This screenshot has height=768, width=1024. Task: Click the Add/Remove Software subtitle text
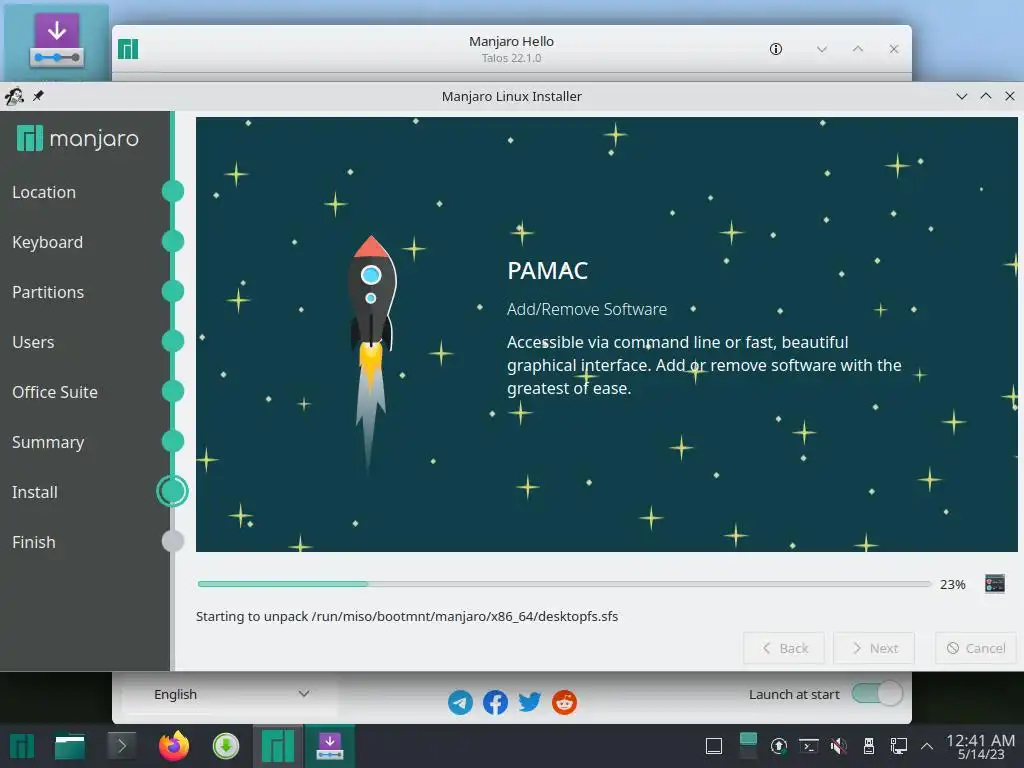click(587, 309)
